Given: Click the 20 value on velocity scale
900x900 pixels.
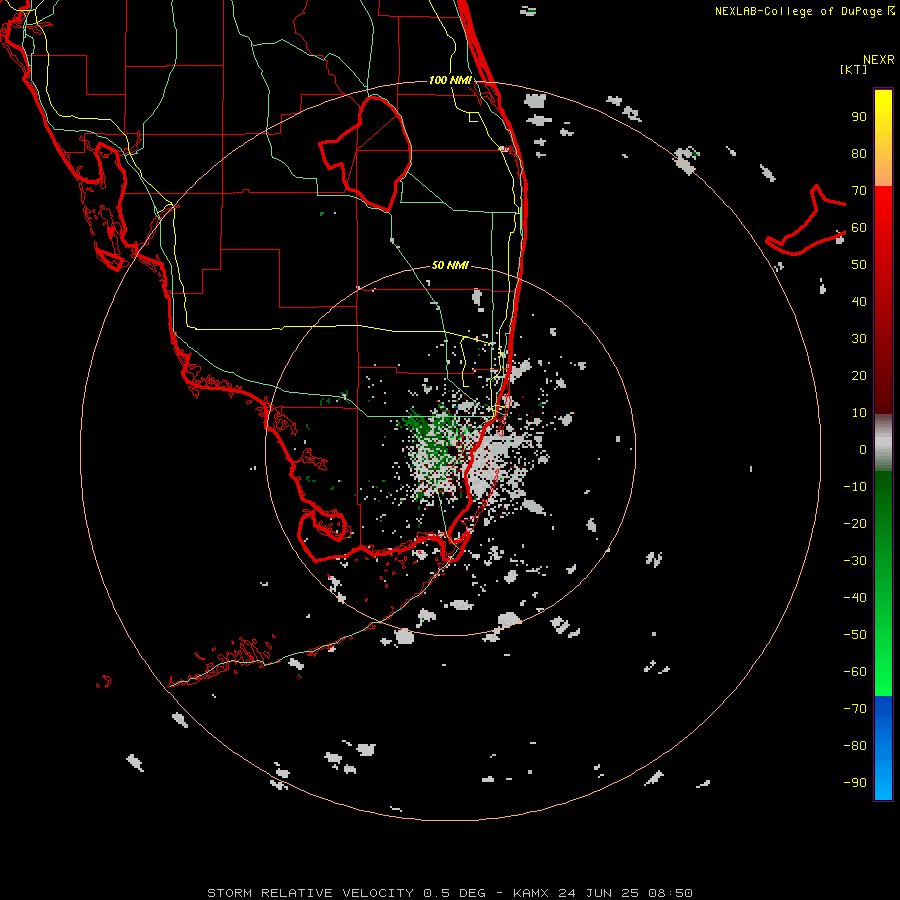Looking at the screenshot, I should [859, 376].
